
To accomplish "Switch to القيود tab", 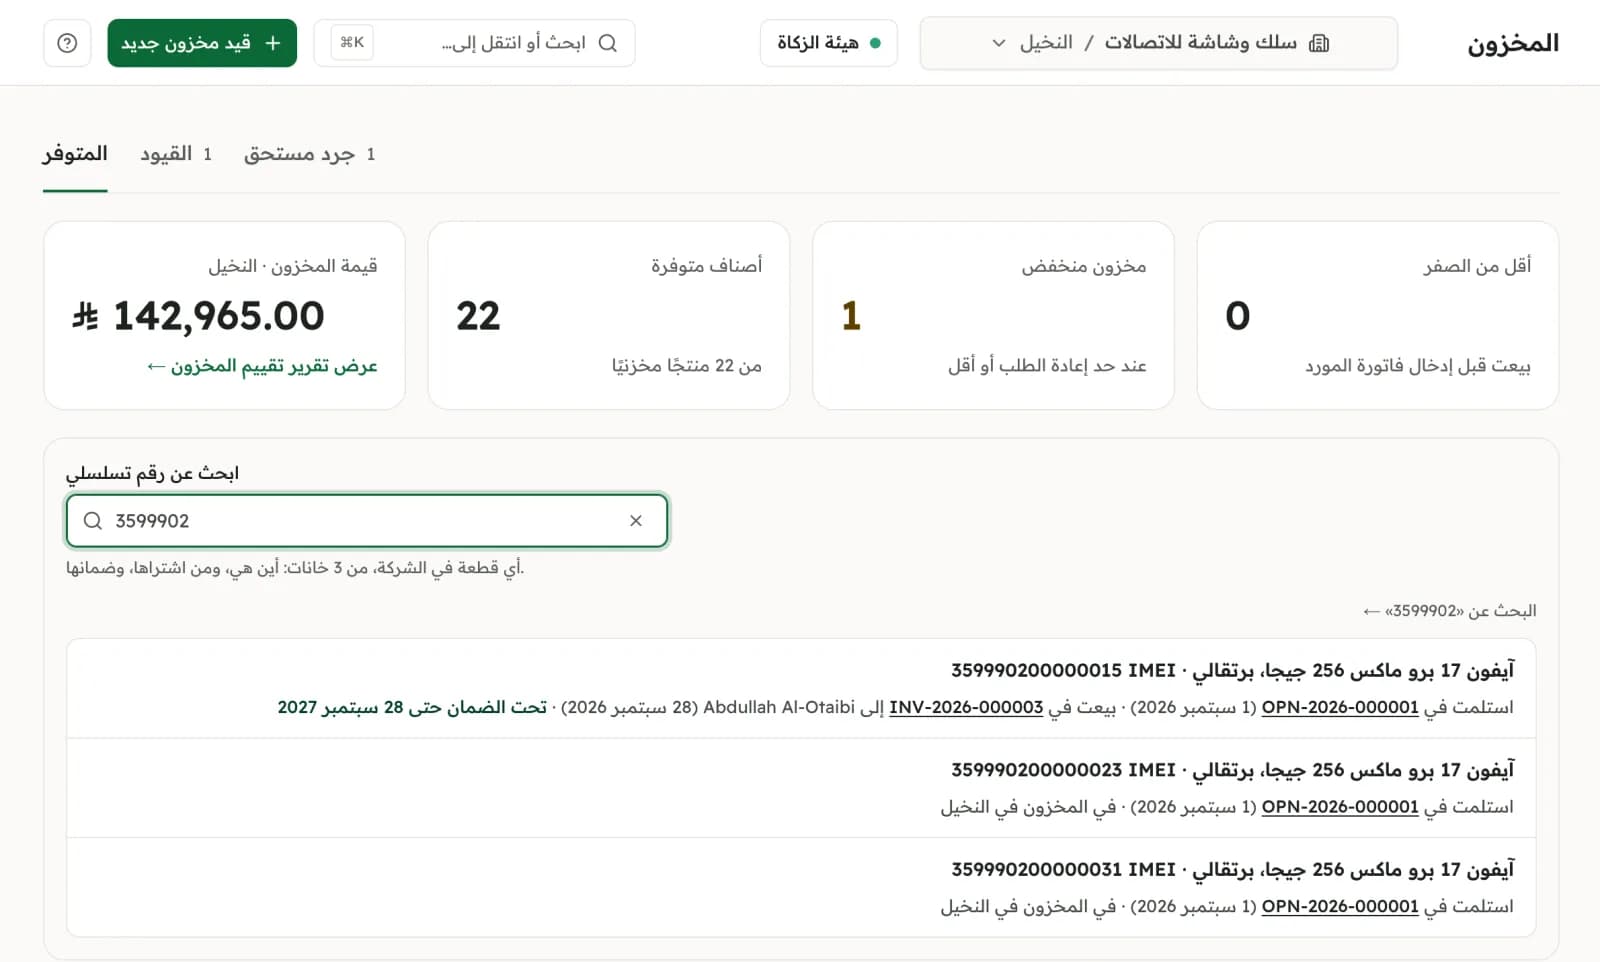I will tap(176, 154).
